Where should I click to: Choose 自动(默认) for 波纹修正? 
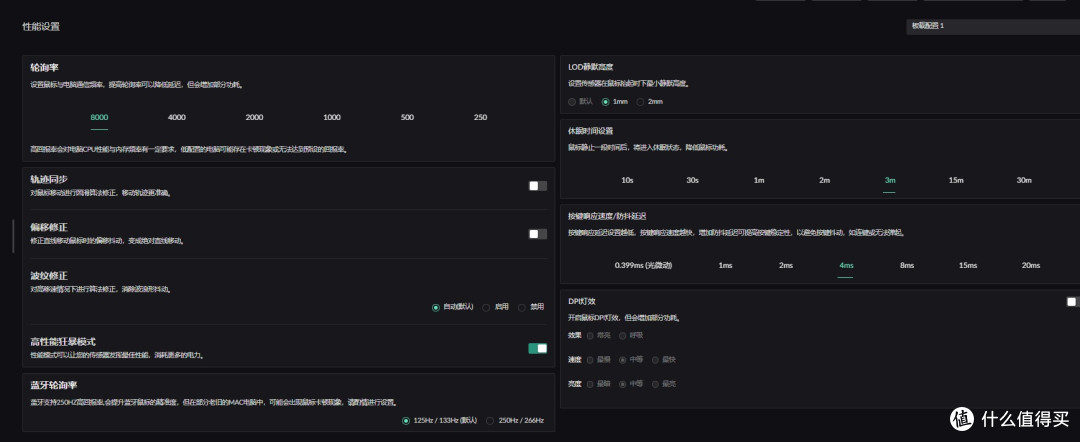[x=453, y=307]
